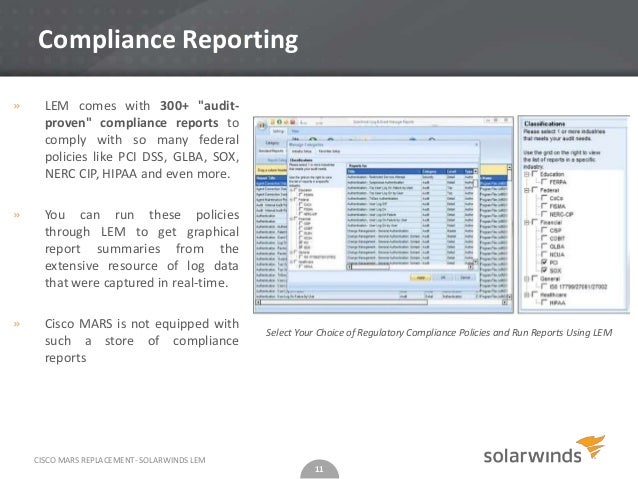Screen dimensions: 638x479
Task: Check ISO 17799/27001/27002 in enlarged panel
Action: pyautogui.click(x=544, y=287)
